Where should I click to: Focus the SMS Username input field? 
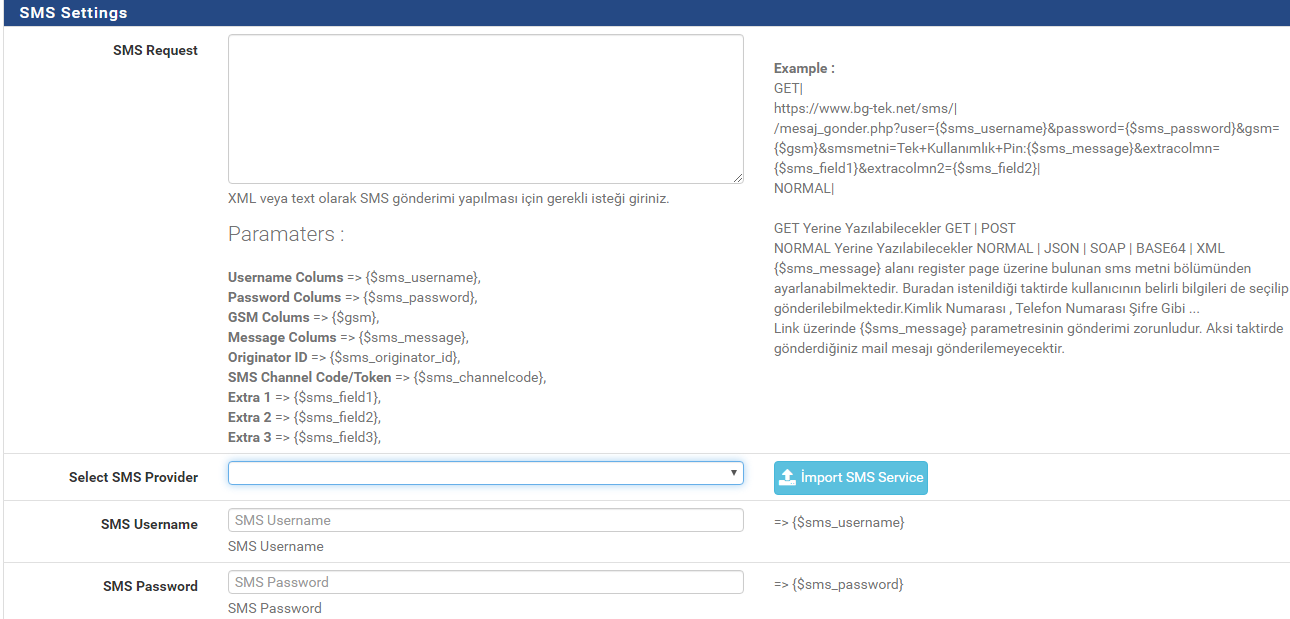[x=485, y=520]
